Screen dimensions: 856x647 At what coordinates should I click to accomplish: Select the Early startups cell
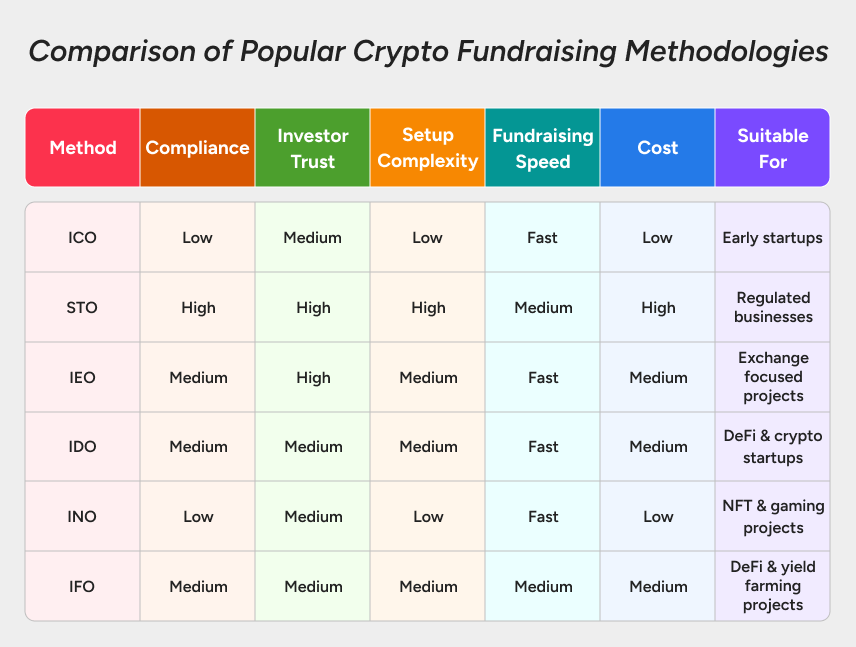(772, 238)
